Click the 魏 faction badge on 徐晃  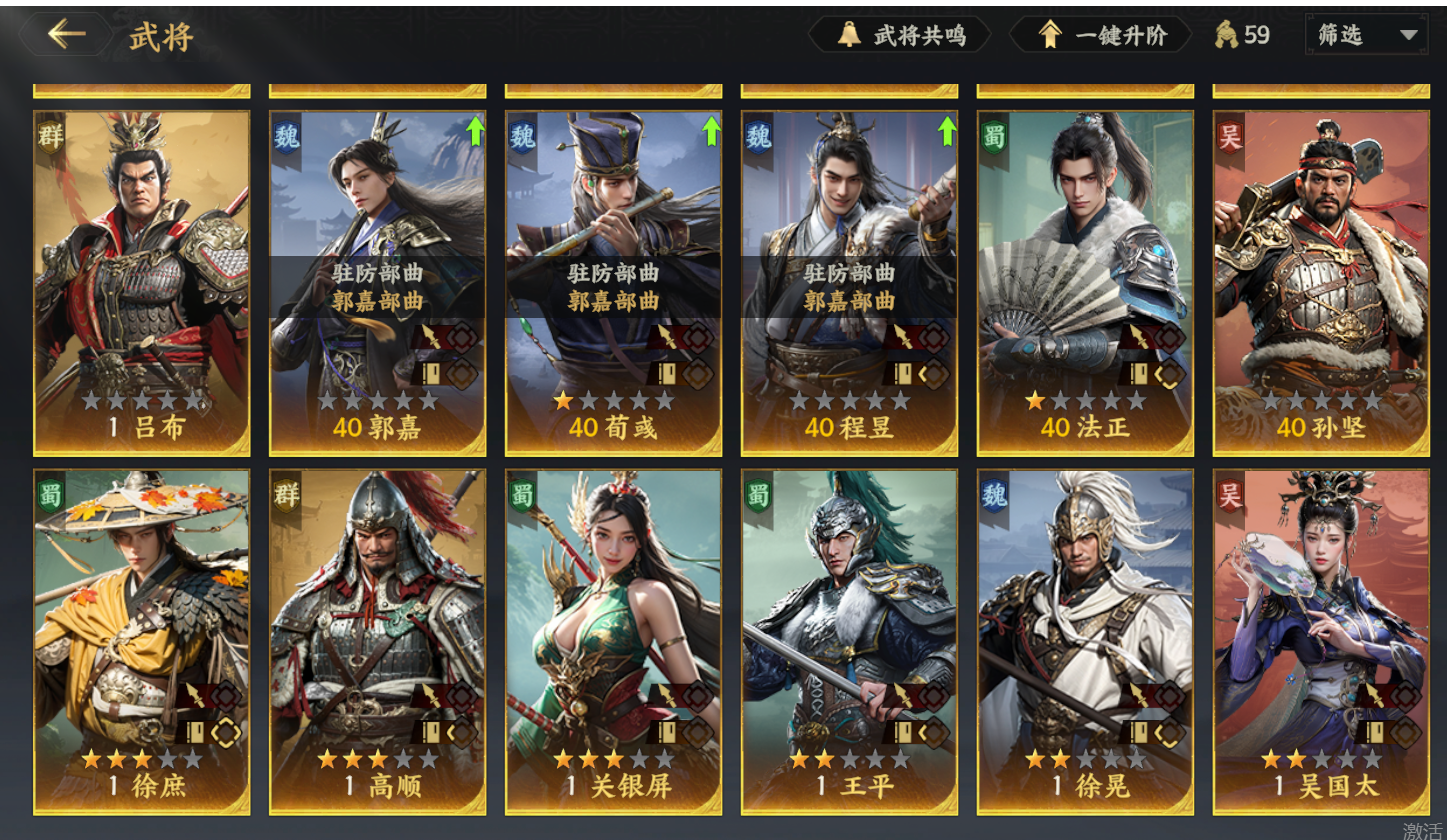[x=995, y=496]
